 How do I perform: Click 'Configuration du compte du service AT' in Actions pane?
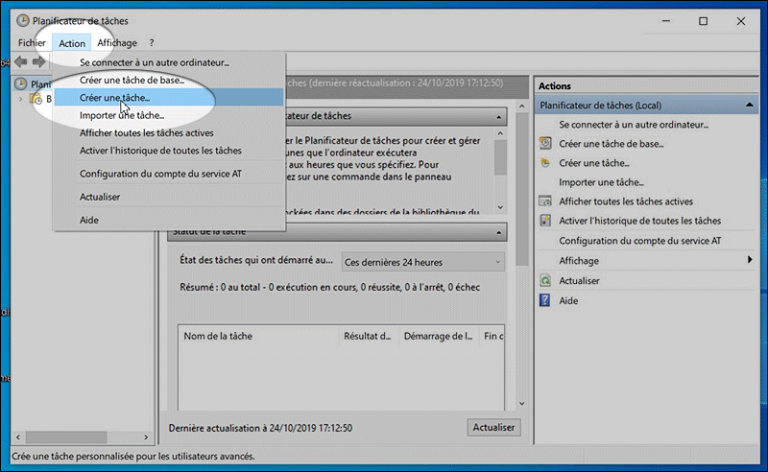[x=640, y=241]
